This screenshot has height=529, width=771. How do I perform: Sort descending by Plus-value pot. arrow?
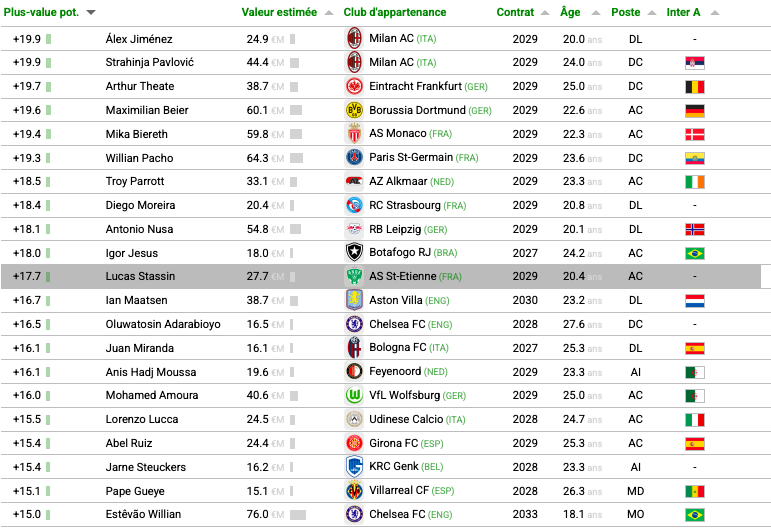(91, 13)
